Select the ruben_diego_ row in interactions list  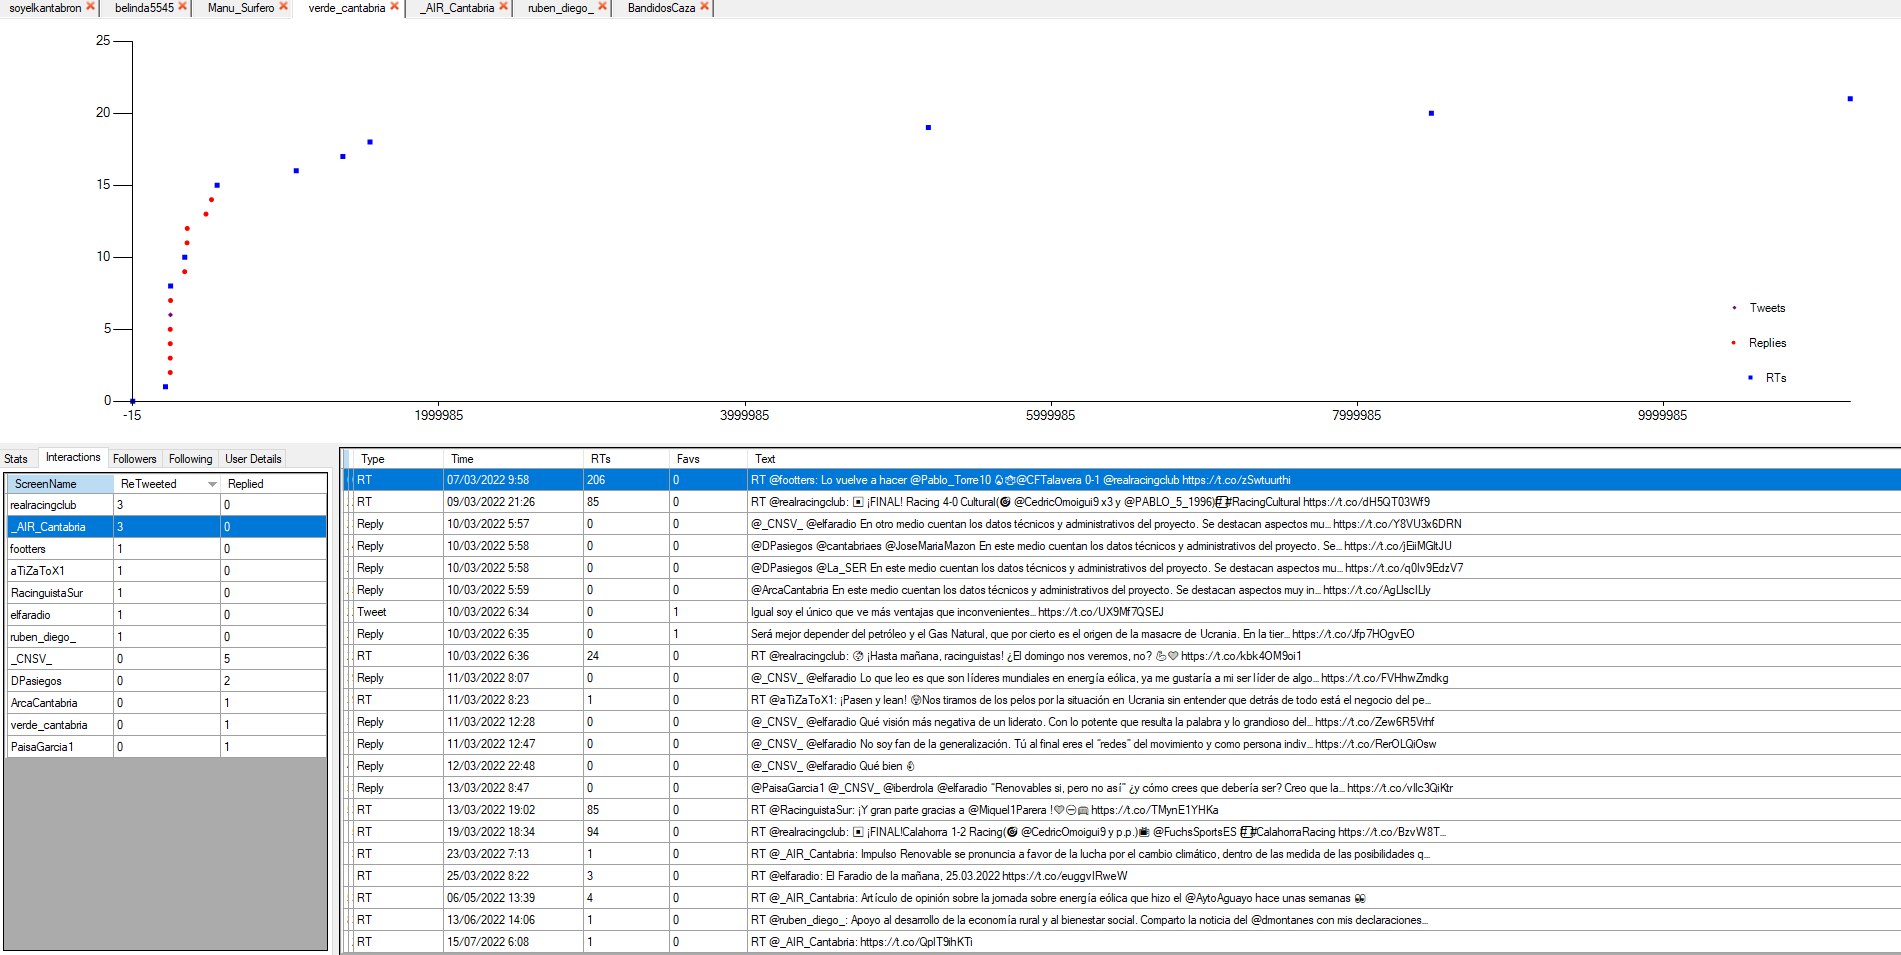[x=167, y=637]
